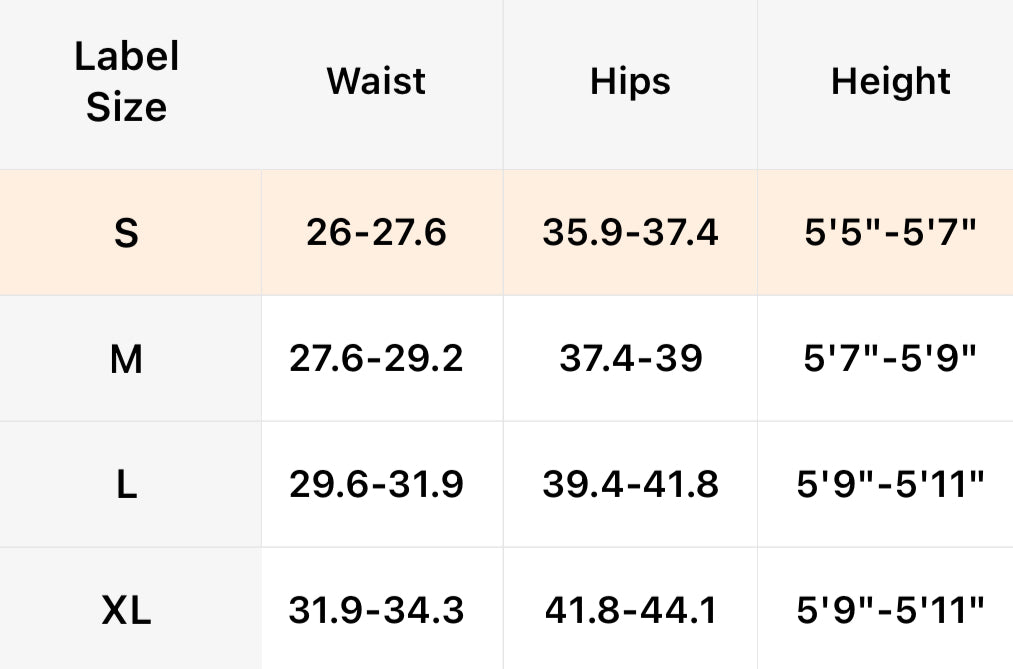Image resolution: width=1013 pixels, height=669 pixels.
Task: Select hips value 41.8-44.1
Action: tap(630, 609)
